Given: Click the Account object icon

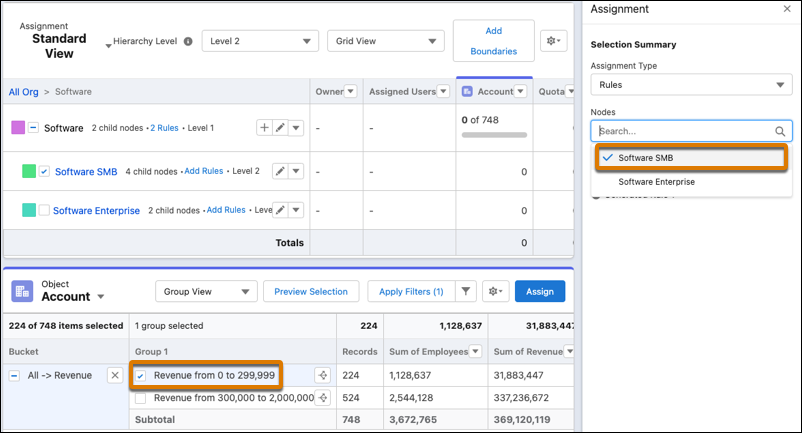Looking at the screenshot, I should pos(22,291).
